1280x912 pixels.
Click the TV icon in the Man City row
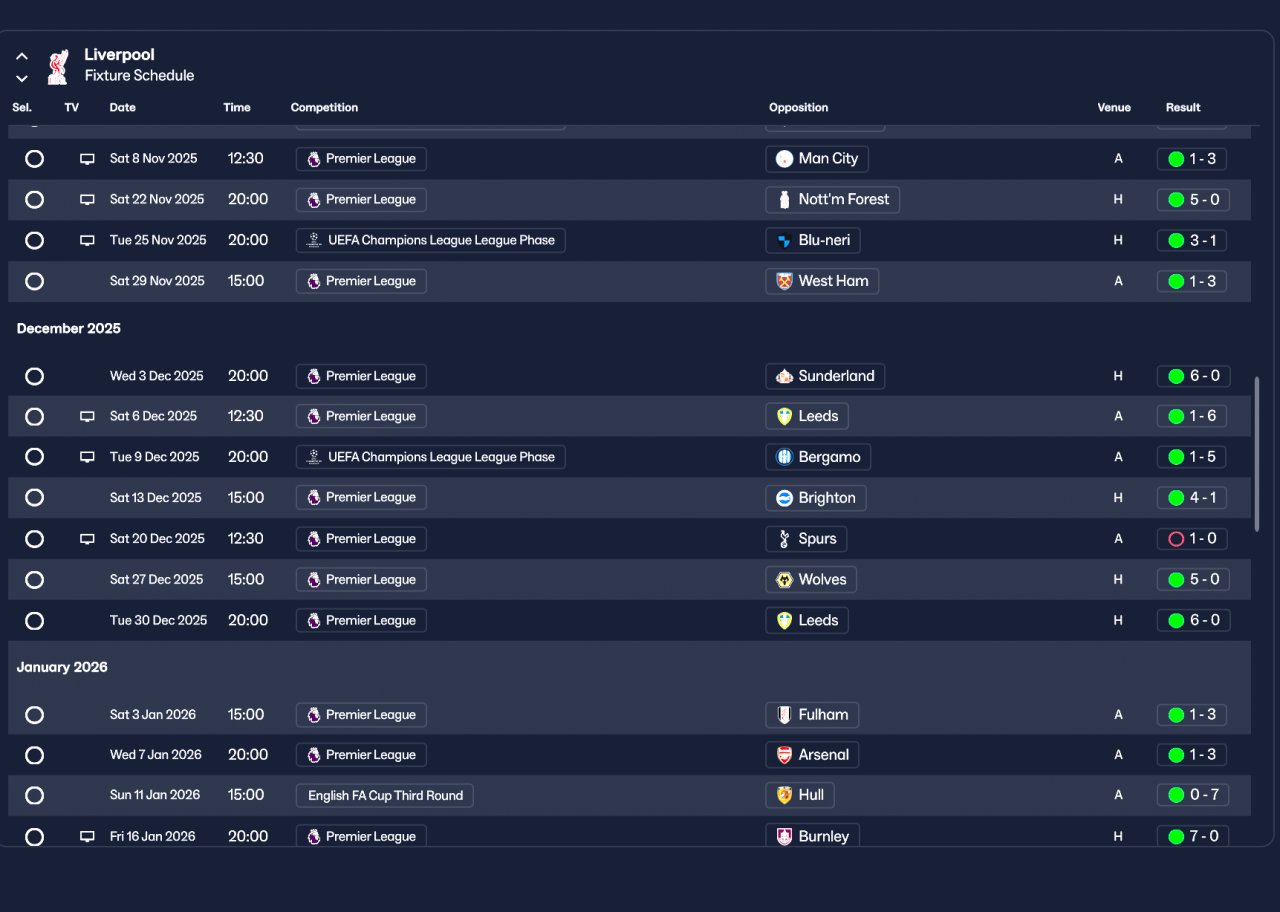pos(87,159)
